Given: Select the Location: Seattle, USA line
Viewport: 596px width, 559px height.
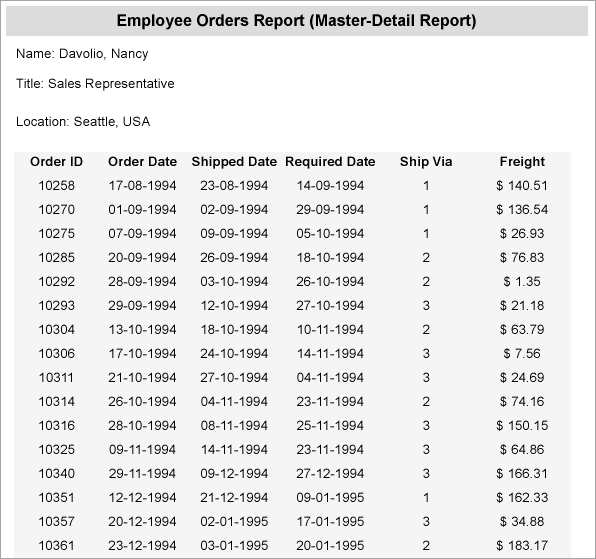Looking at the screenshot, I should point(83,122).
